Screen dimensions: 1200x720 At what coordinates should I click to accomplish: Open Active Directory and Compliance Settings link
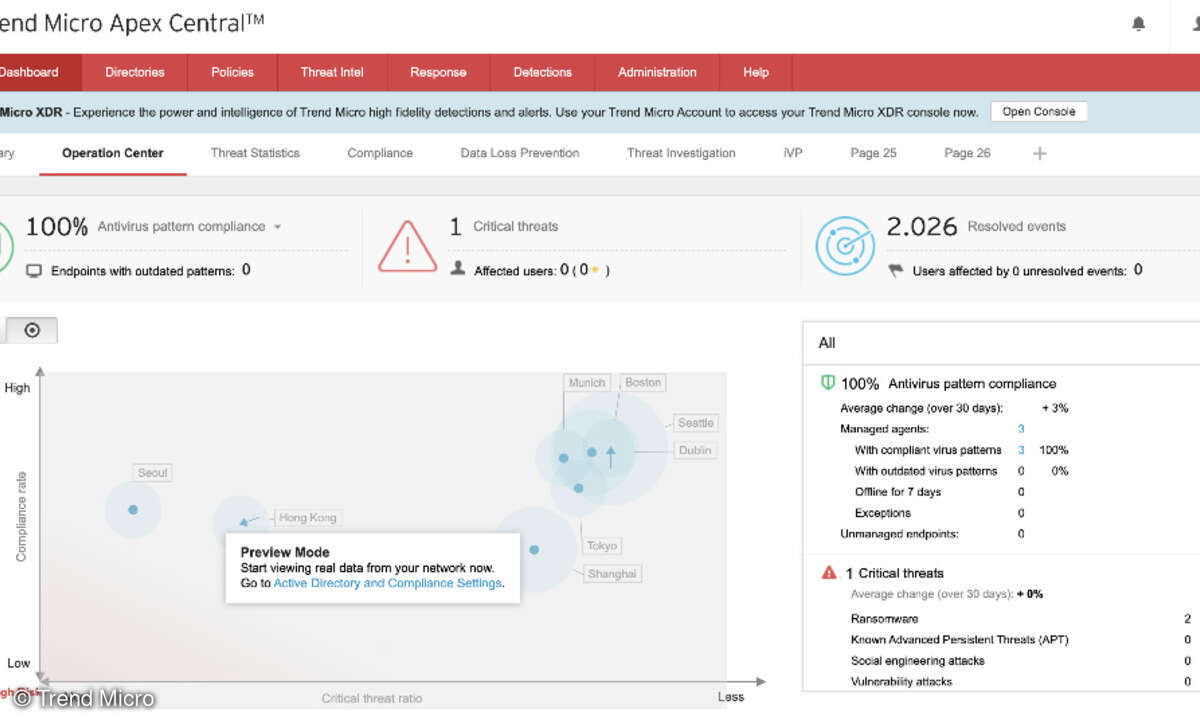coord(387,583)
